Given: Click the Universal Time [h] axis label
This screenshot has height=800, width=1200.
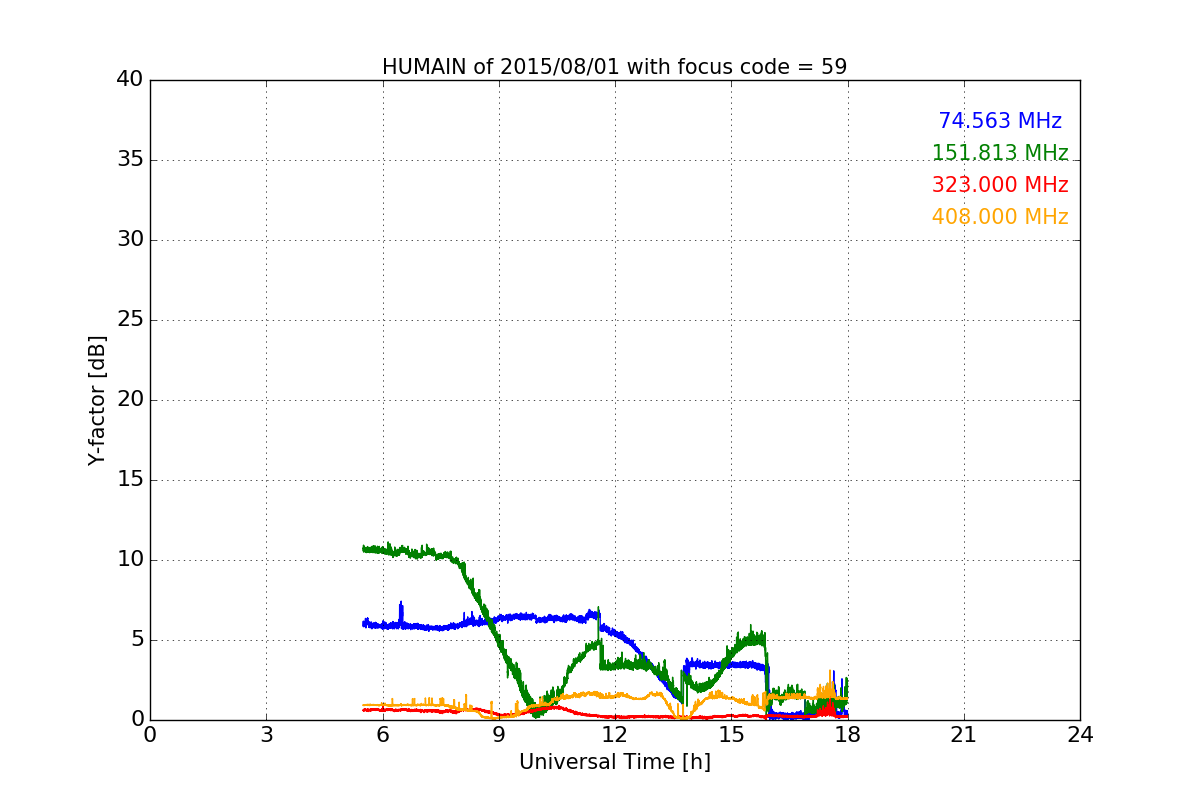Looking at the screenshot, I should [614, 762].
